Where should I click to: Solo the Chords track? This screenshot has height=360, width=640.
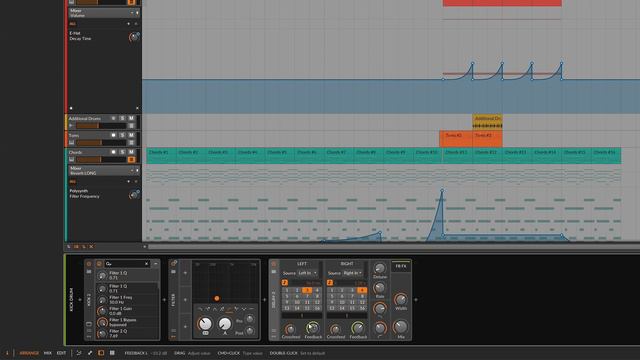[x=122, y=152]
